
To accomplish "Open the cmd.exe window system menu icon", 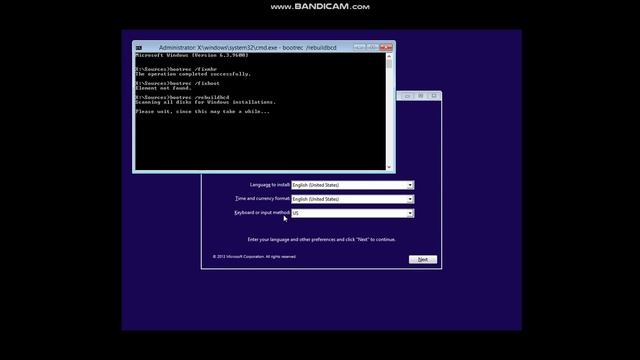I will tap(139, 48).
